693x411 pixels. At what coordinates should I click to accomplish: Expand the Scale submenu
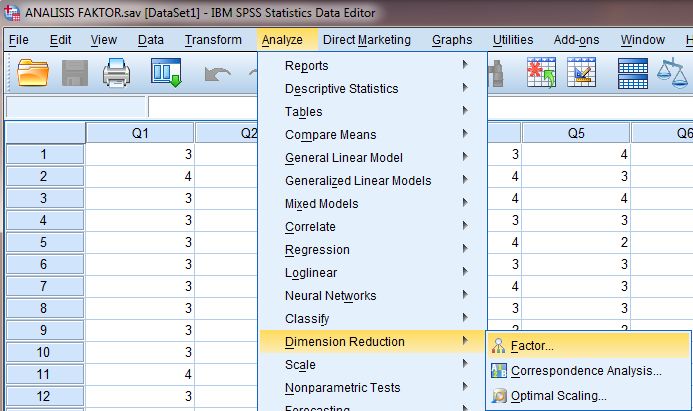[372, 364]
